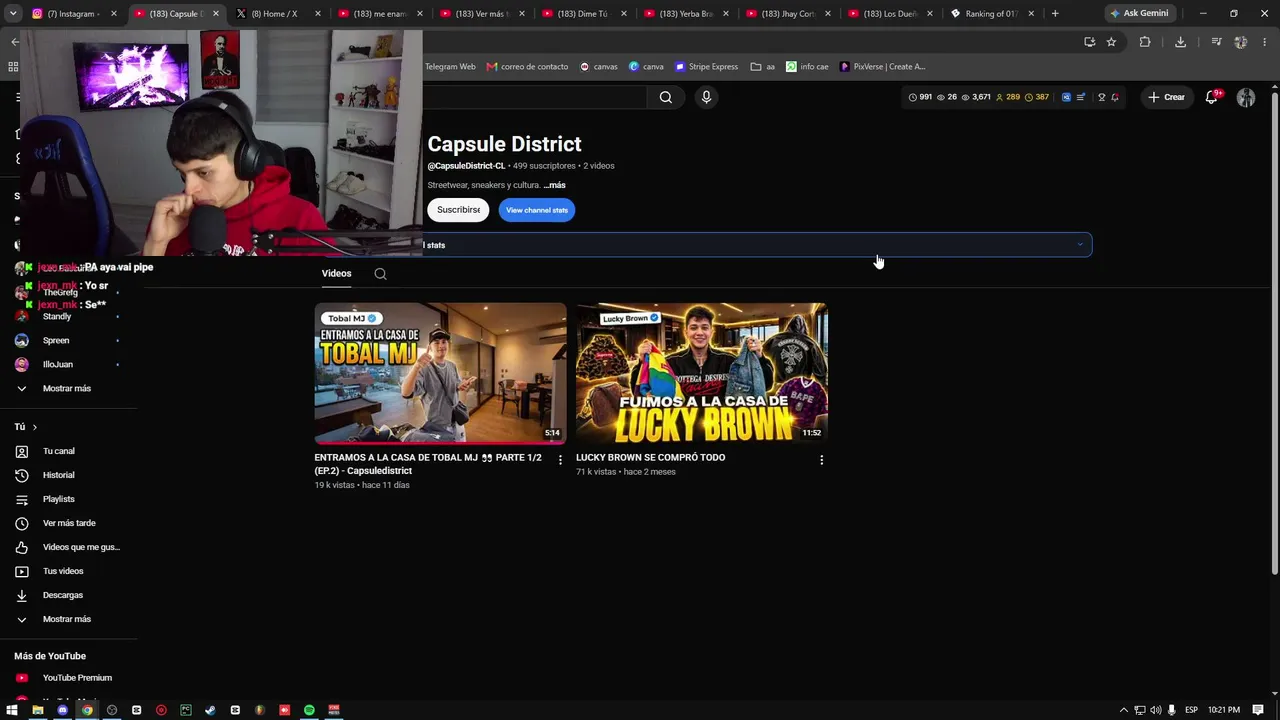Open the Chrome profile avatar in the toolbar

1241,42
